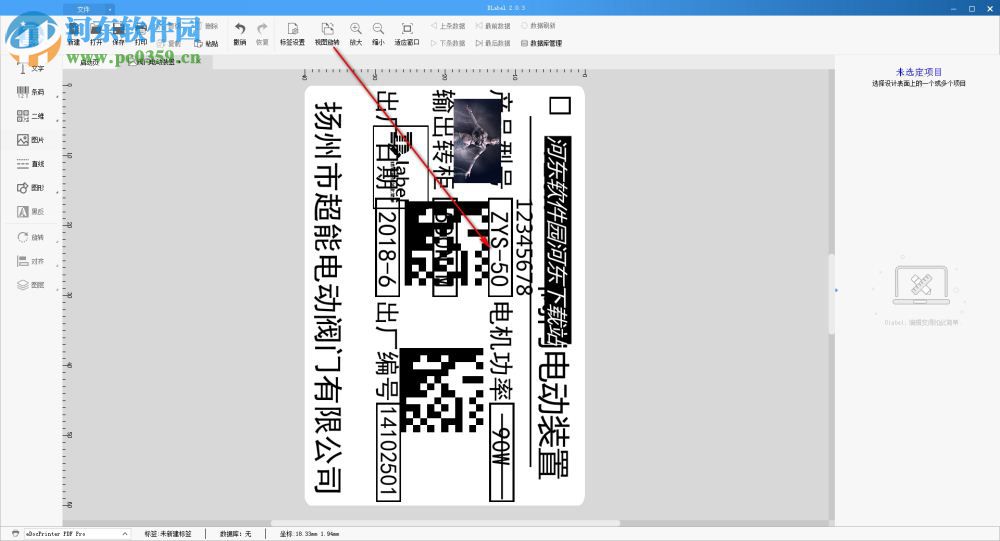Redo with the 恢复 arrow
Screen dimensions: 1000x541
point(262,34)
